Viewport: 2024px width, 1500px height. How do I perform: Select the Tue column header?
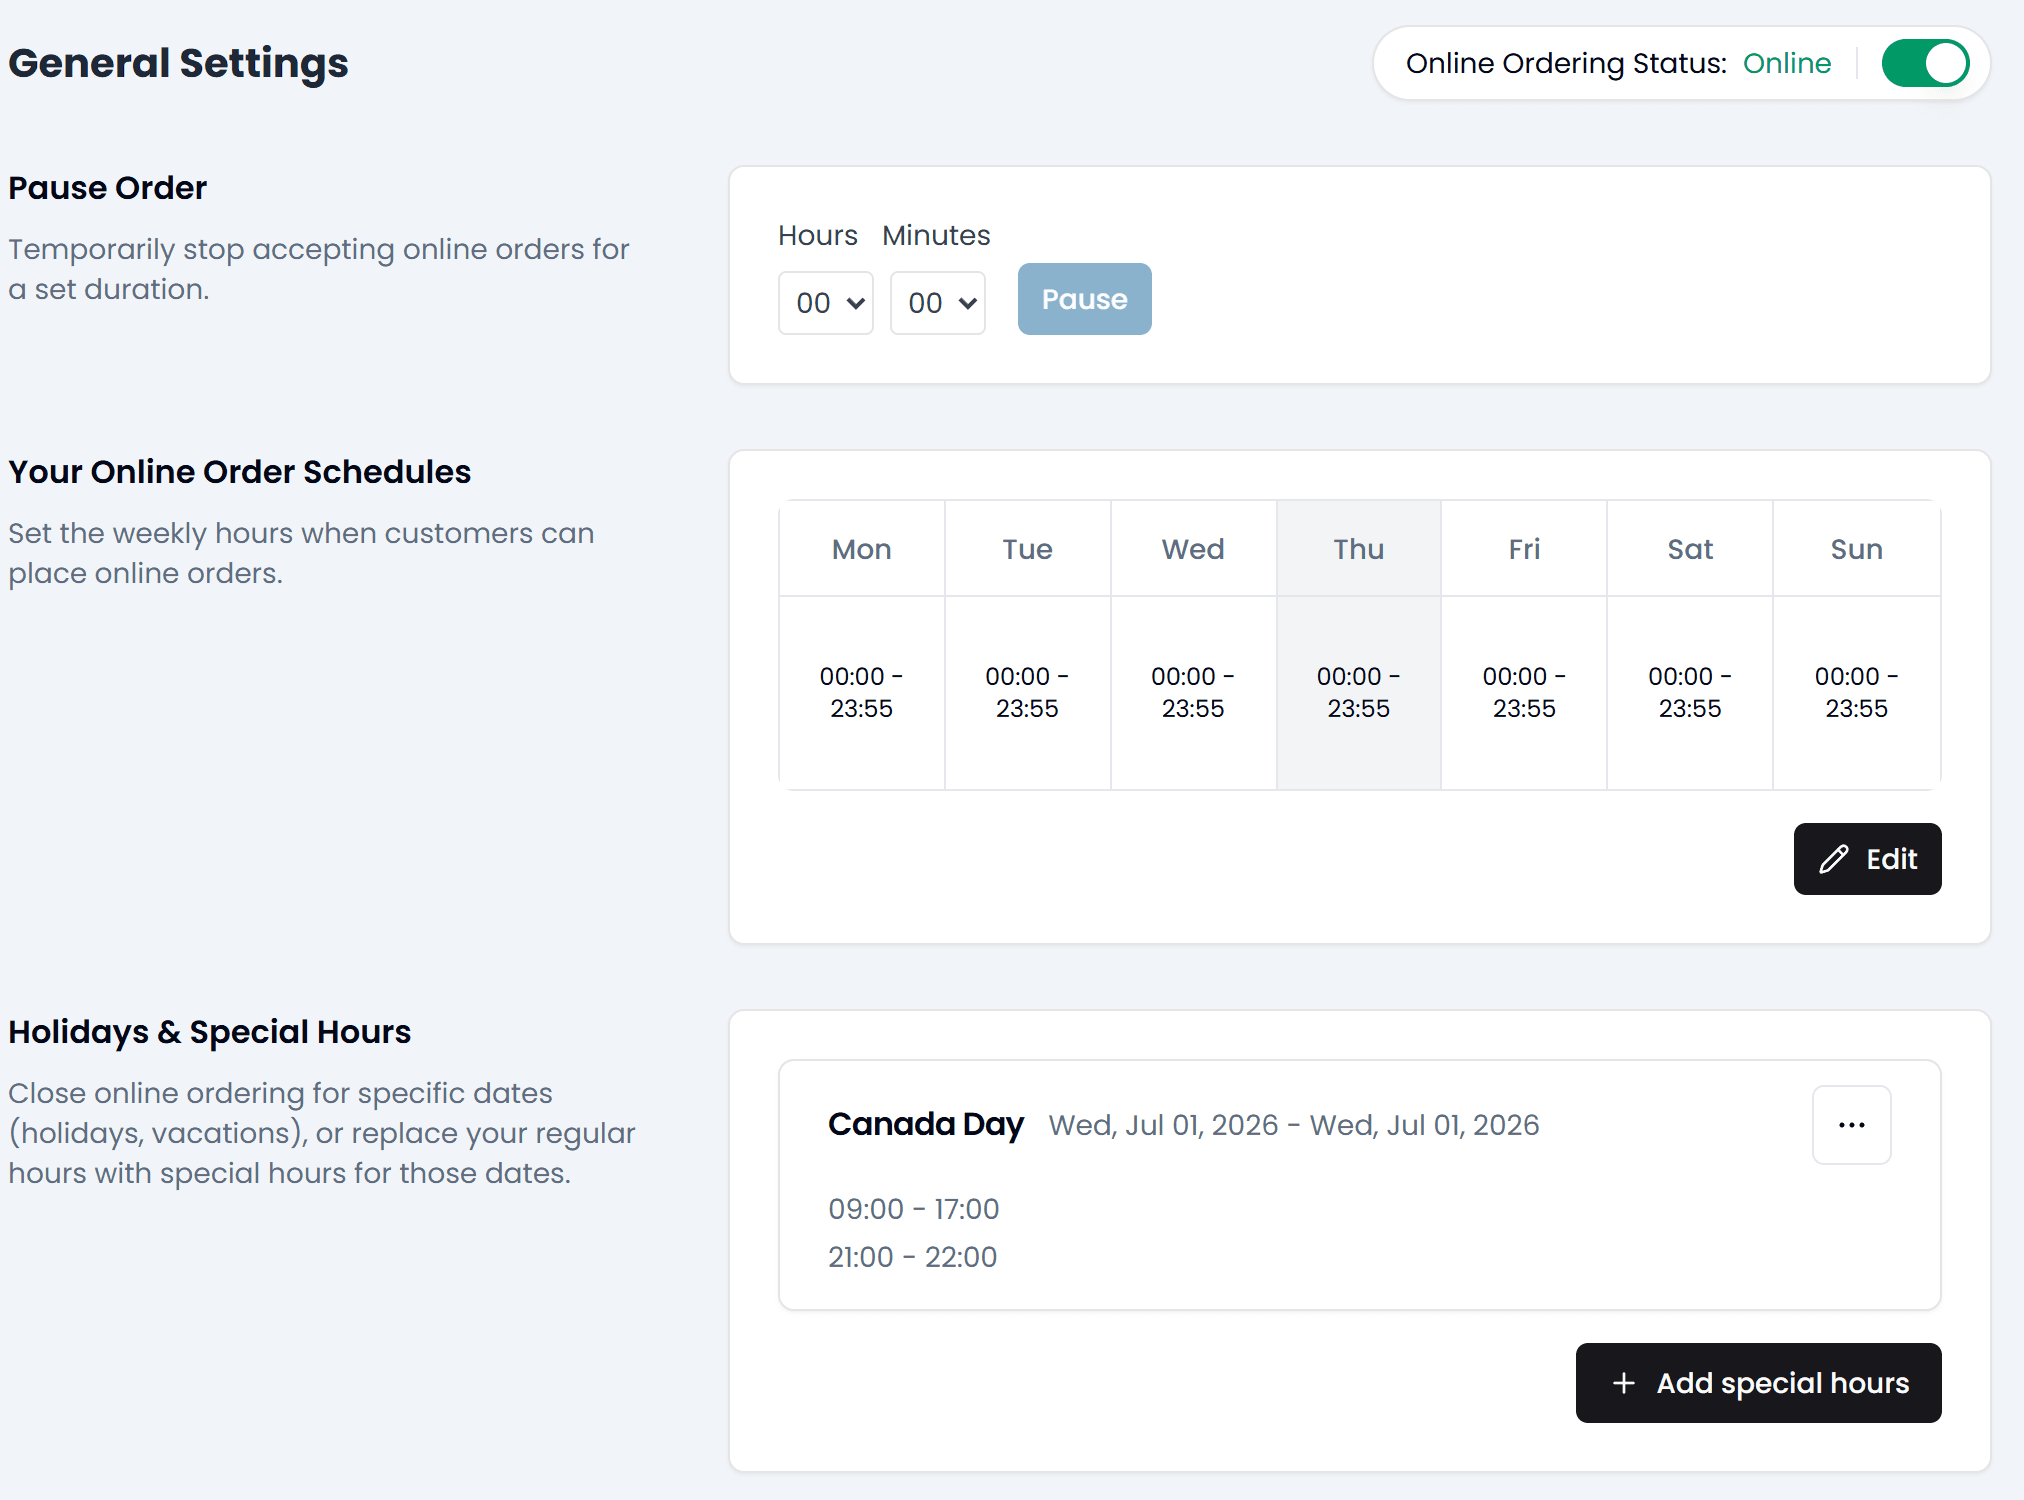pyautogui.click(x=1028, y=549)
